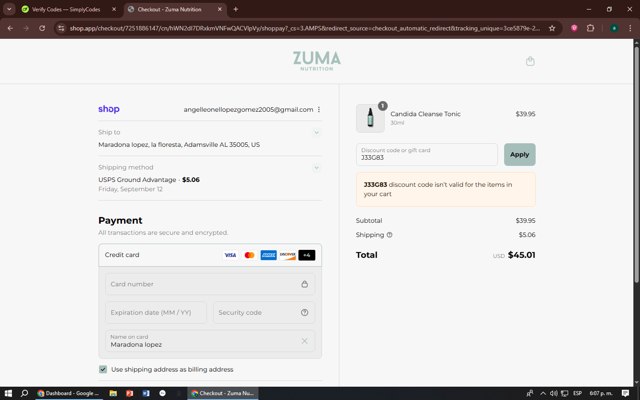Open the Chrome three-dot menu
This screenshot has height=400, width=640.
(630, 28)
